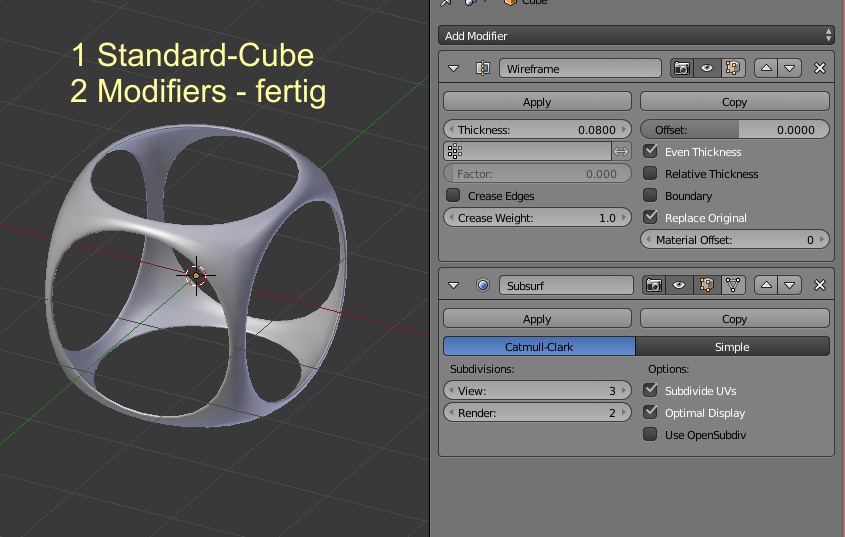Enable Boundary checkbox
This screenshot has width=845, height=537.
click(650, 196)
